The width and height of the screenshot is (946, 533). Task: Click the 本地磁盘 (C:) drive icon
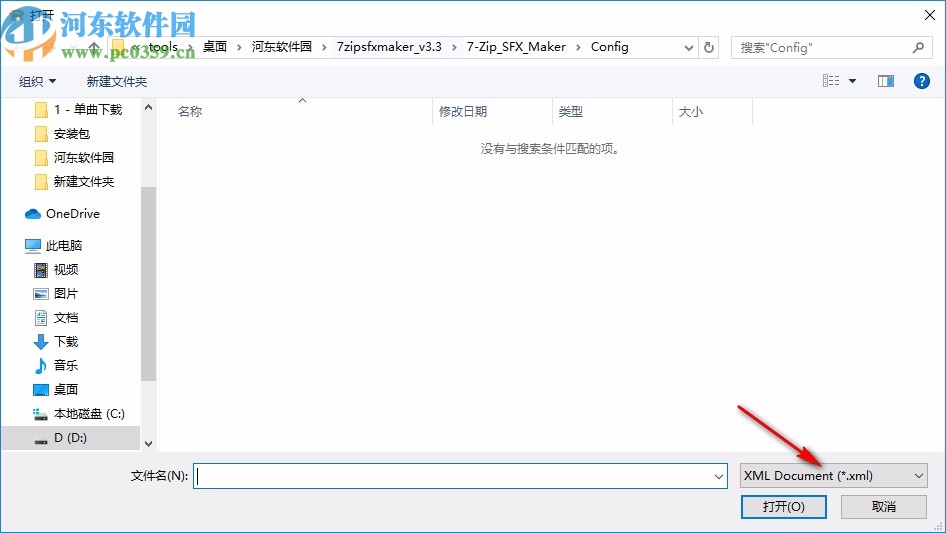point(40,414)
